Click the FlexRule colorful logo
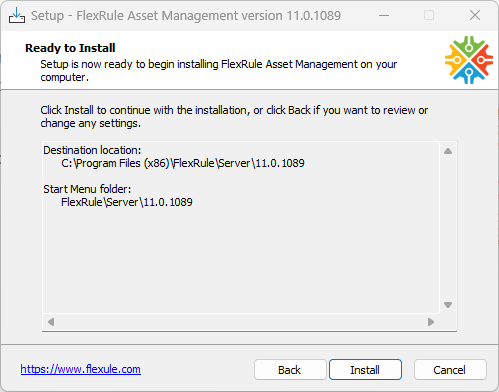 pos(469,60)
